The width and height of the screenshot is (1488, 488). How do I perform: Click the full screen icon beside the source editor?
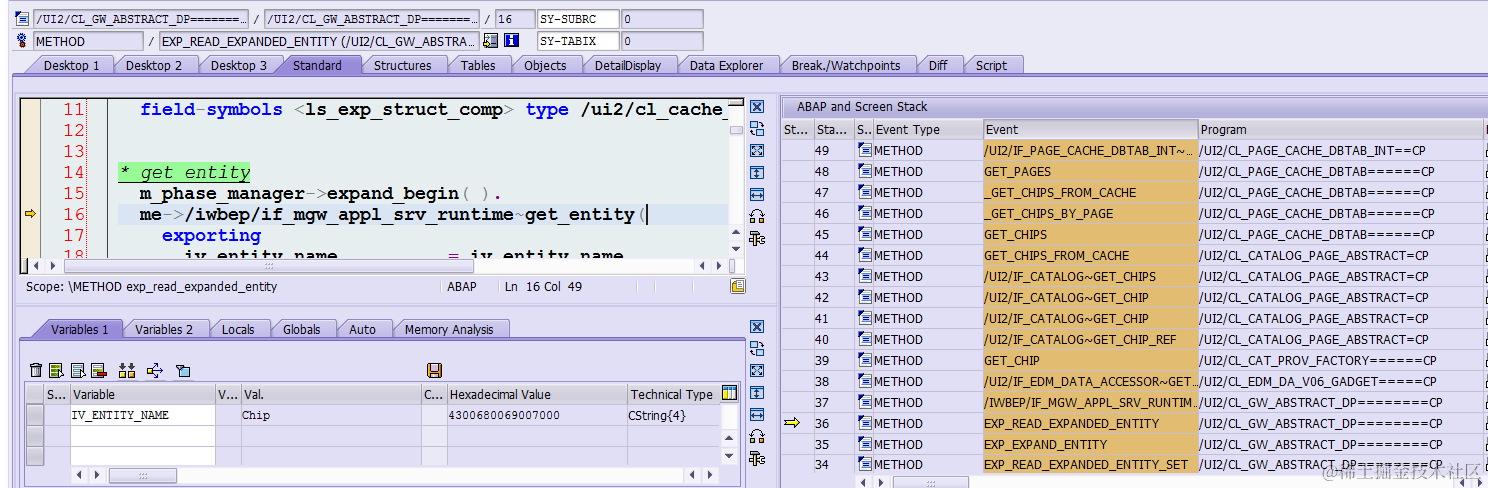757,150
